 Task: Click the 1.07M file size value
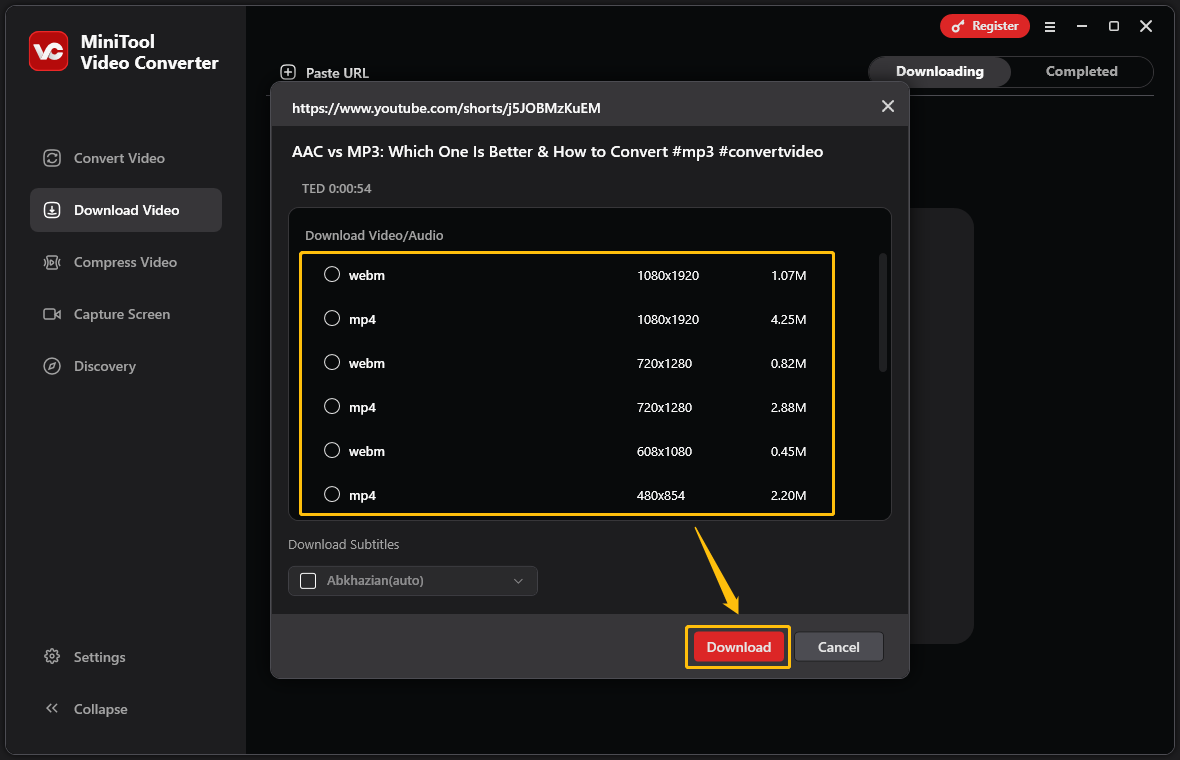click(x=788, y=275)
